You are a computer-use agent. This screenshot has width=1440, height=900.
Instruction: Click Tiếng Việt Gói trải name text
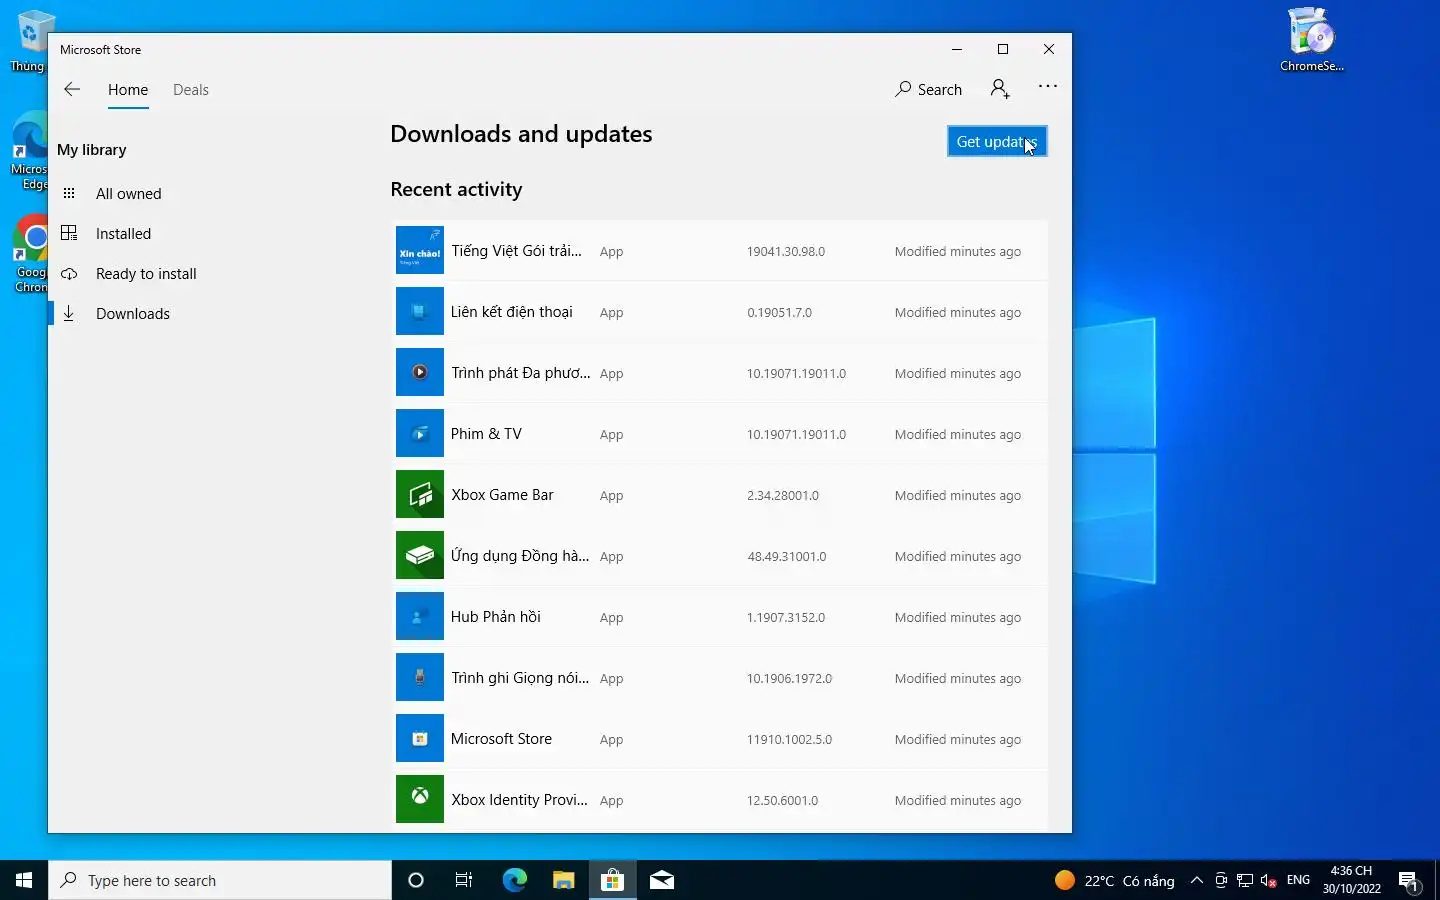(x=516, y=251)
